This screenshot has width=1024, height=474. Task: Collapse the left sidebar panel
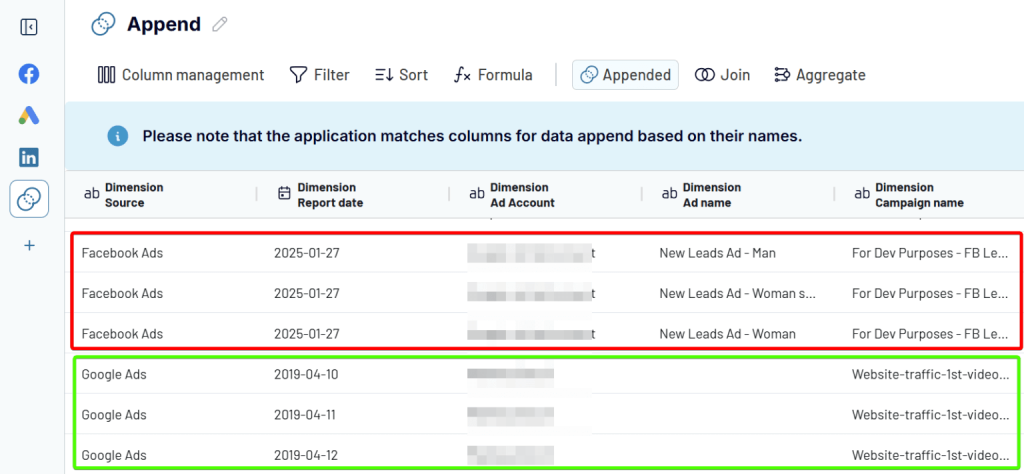(x=29, y=27)
